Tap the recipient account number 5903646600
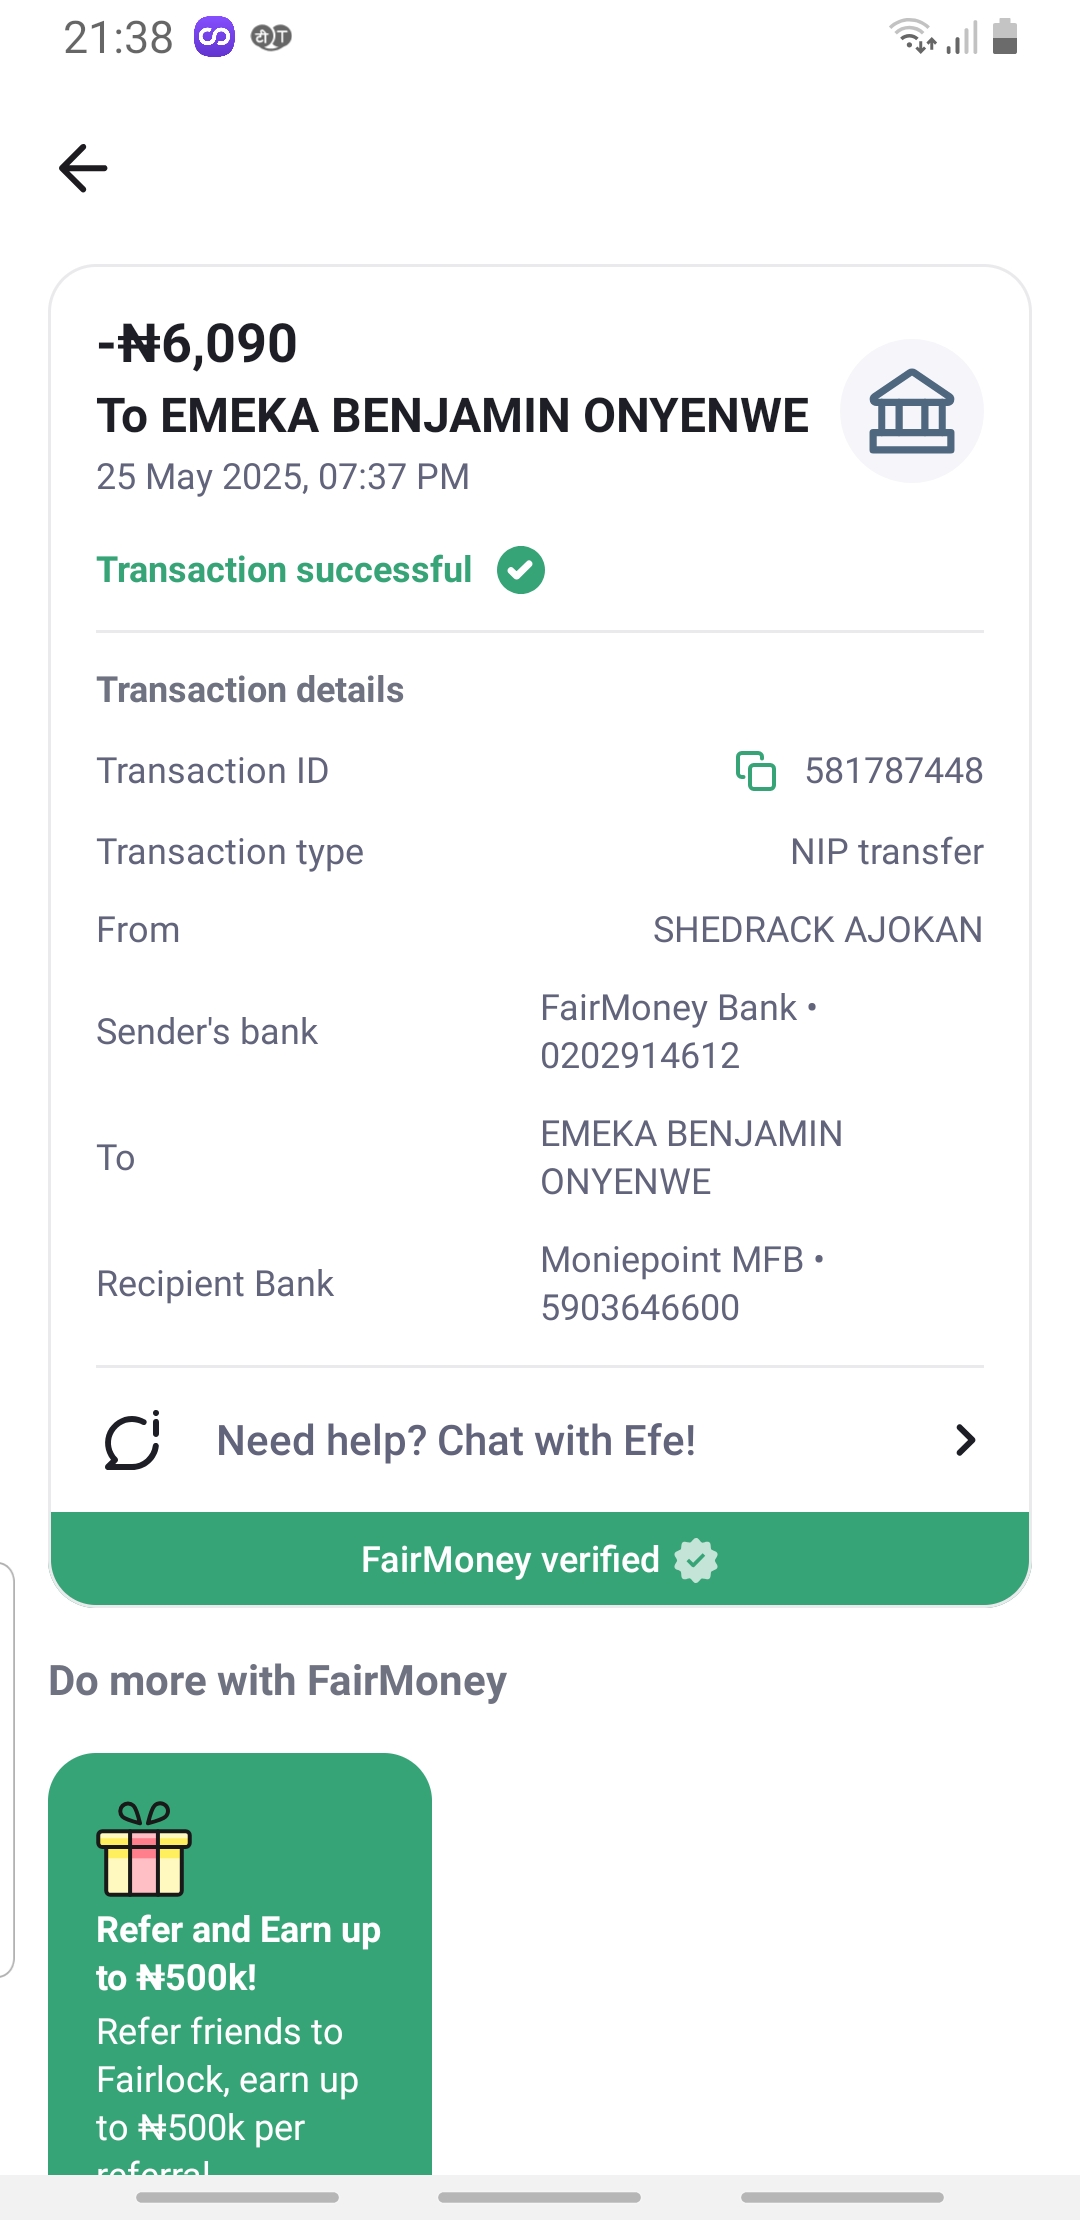This screenshot has width=1080, height=2220. pos(640,1308)
